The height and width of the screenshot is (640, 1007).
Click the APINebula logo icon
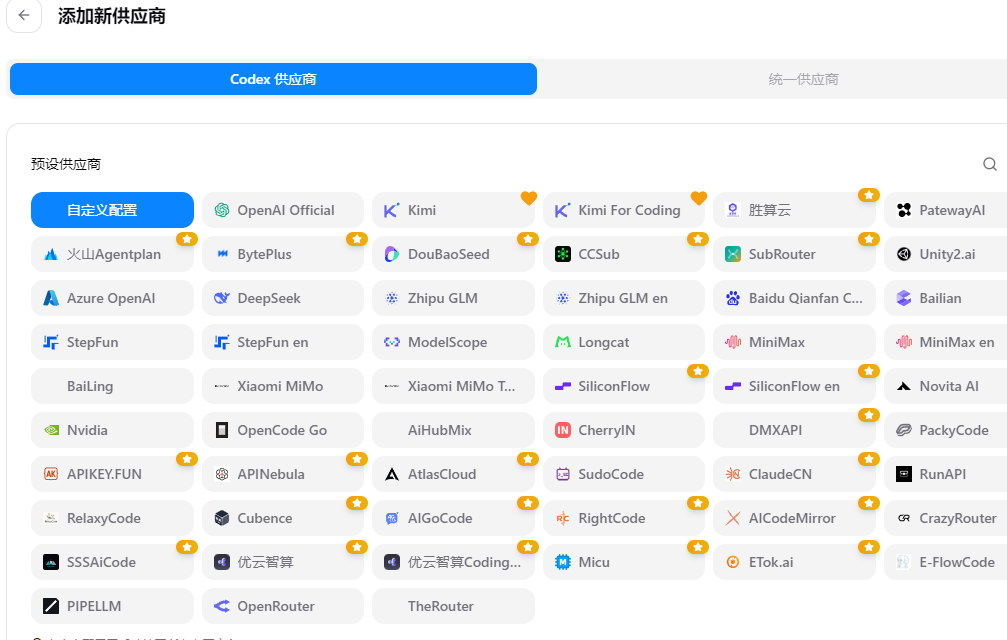(222, 474)
